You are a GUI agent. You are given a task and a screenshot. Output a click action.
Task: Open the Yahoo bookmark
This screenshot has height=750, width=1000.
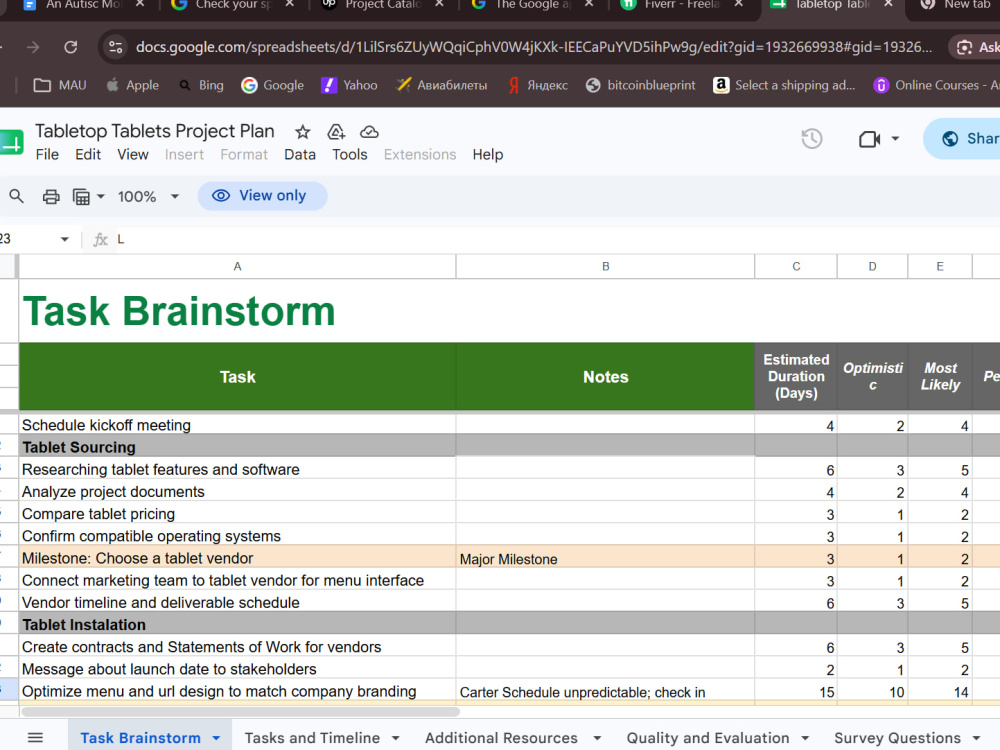click(349, 85)
